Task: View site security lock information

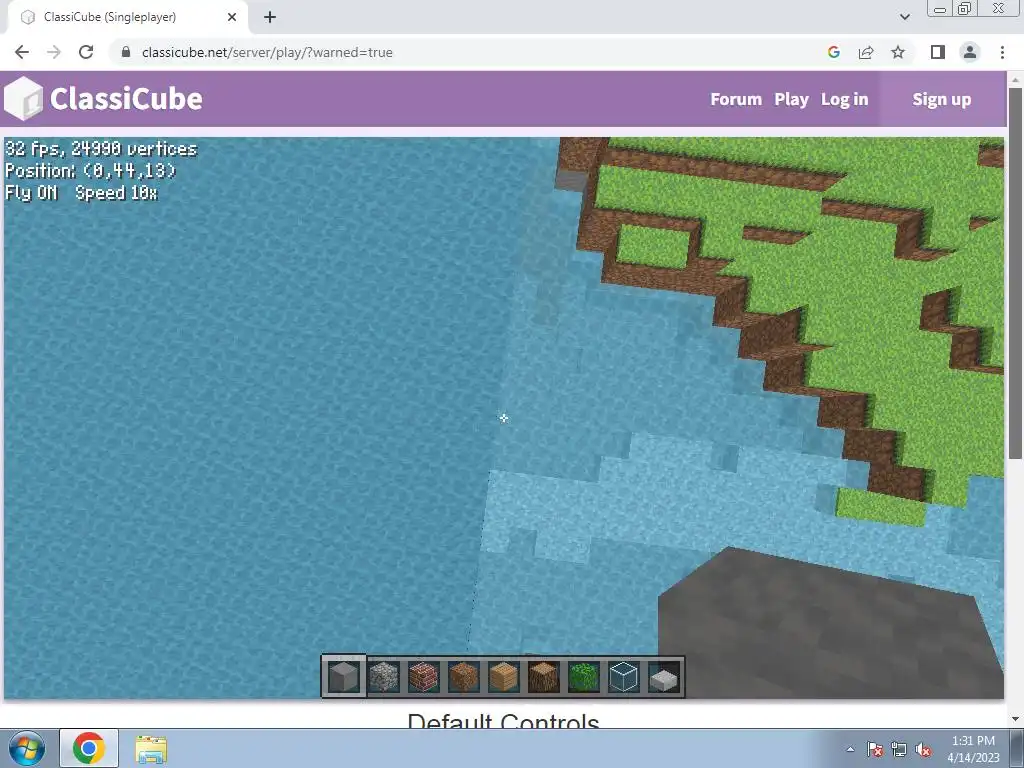Action: 126,52
